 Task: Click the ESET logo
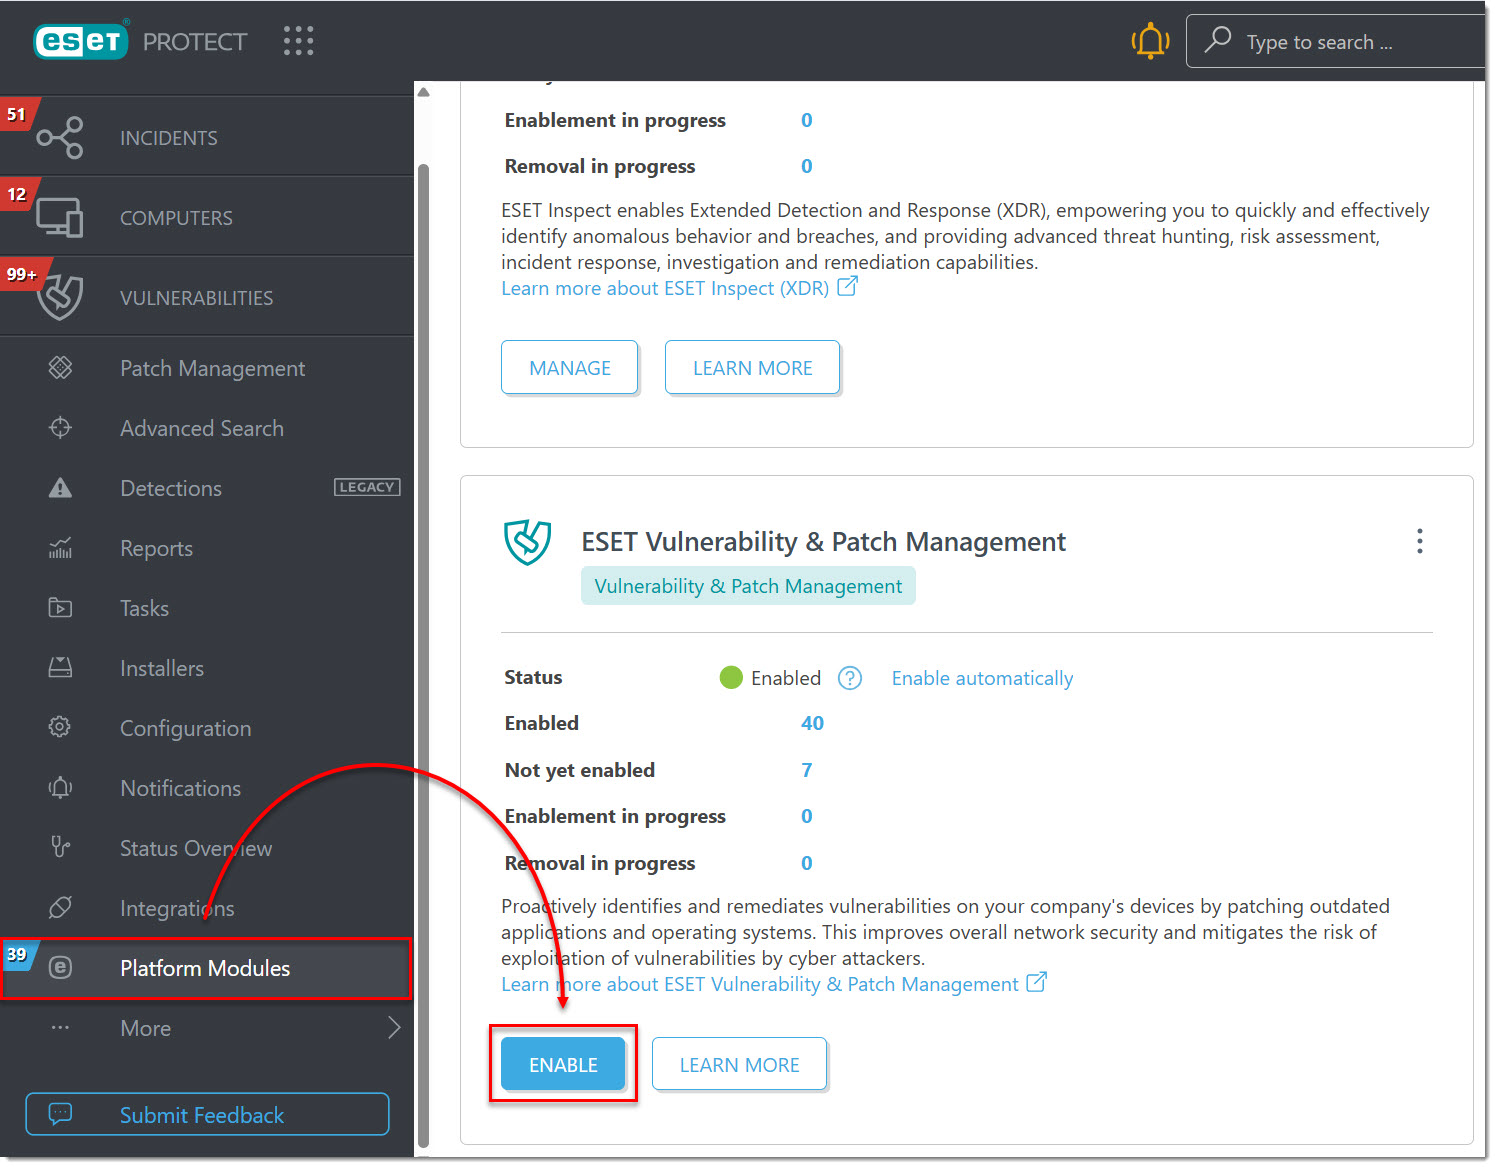(81, 41)
